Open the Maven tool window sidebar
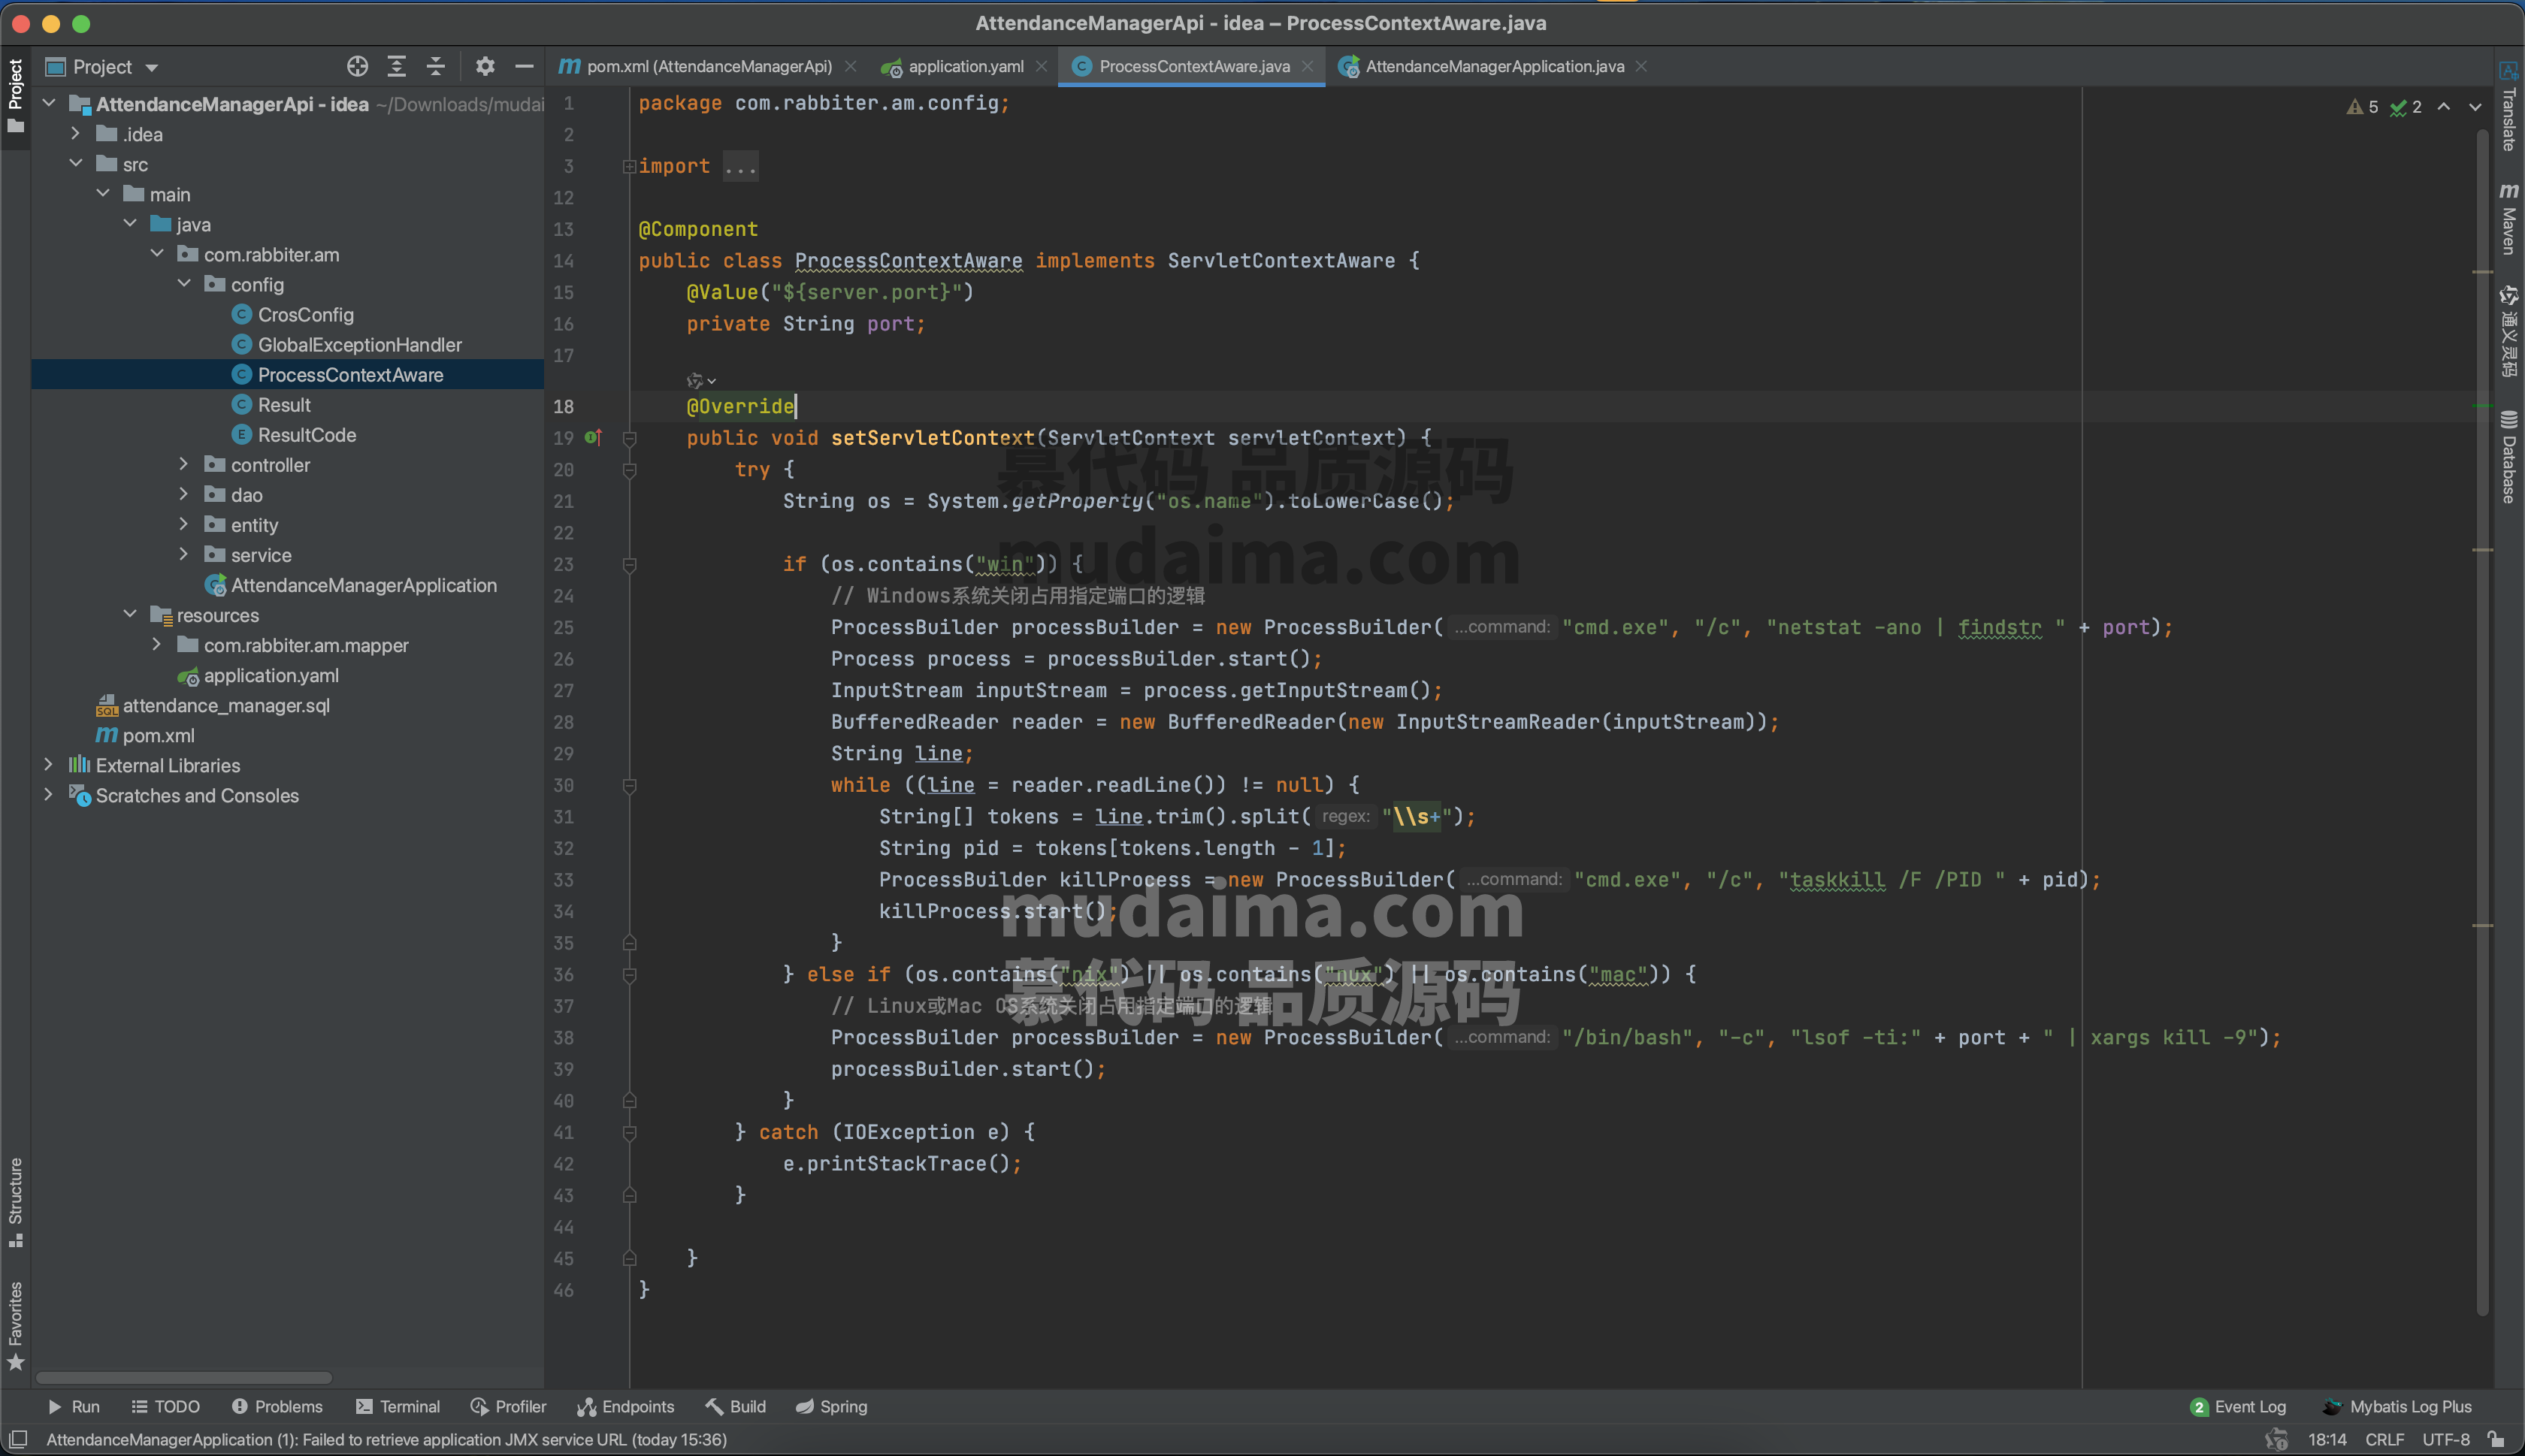The height and width of the screenshot is (1456, 2525). coord(2509,219)
